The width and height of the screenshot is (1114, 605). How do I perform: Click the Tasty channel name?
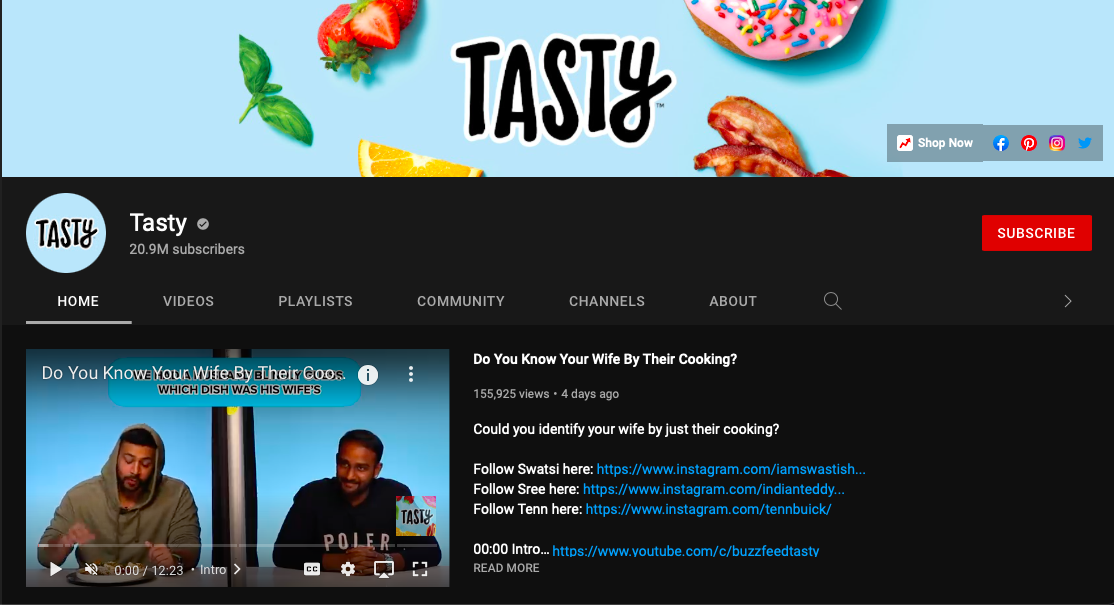click(158, 223)
